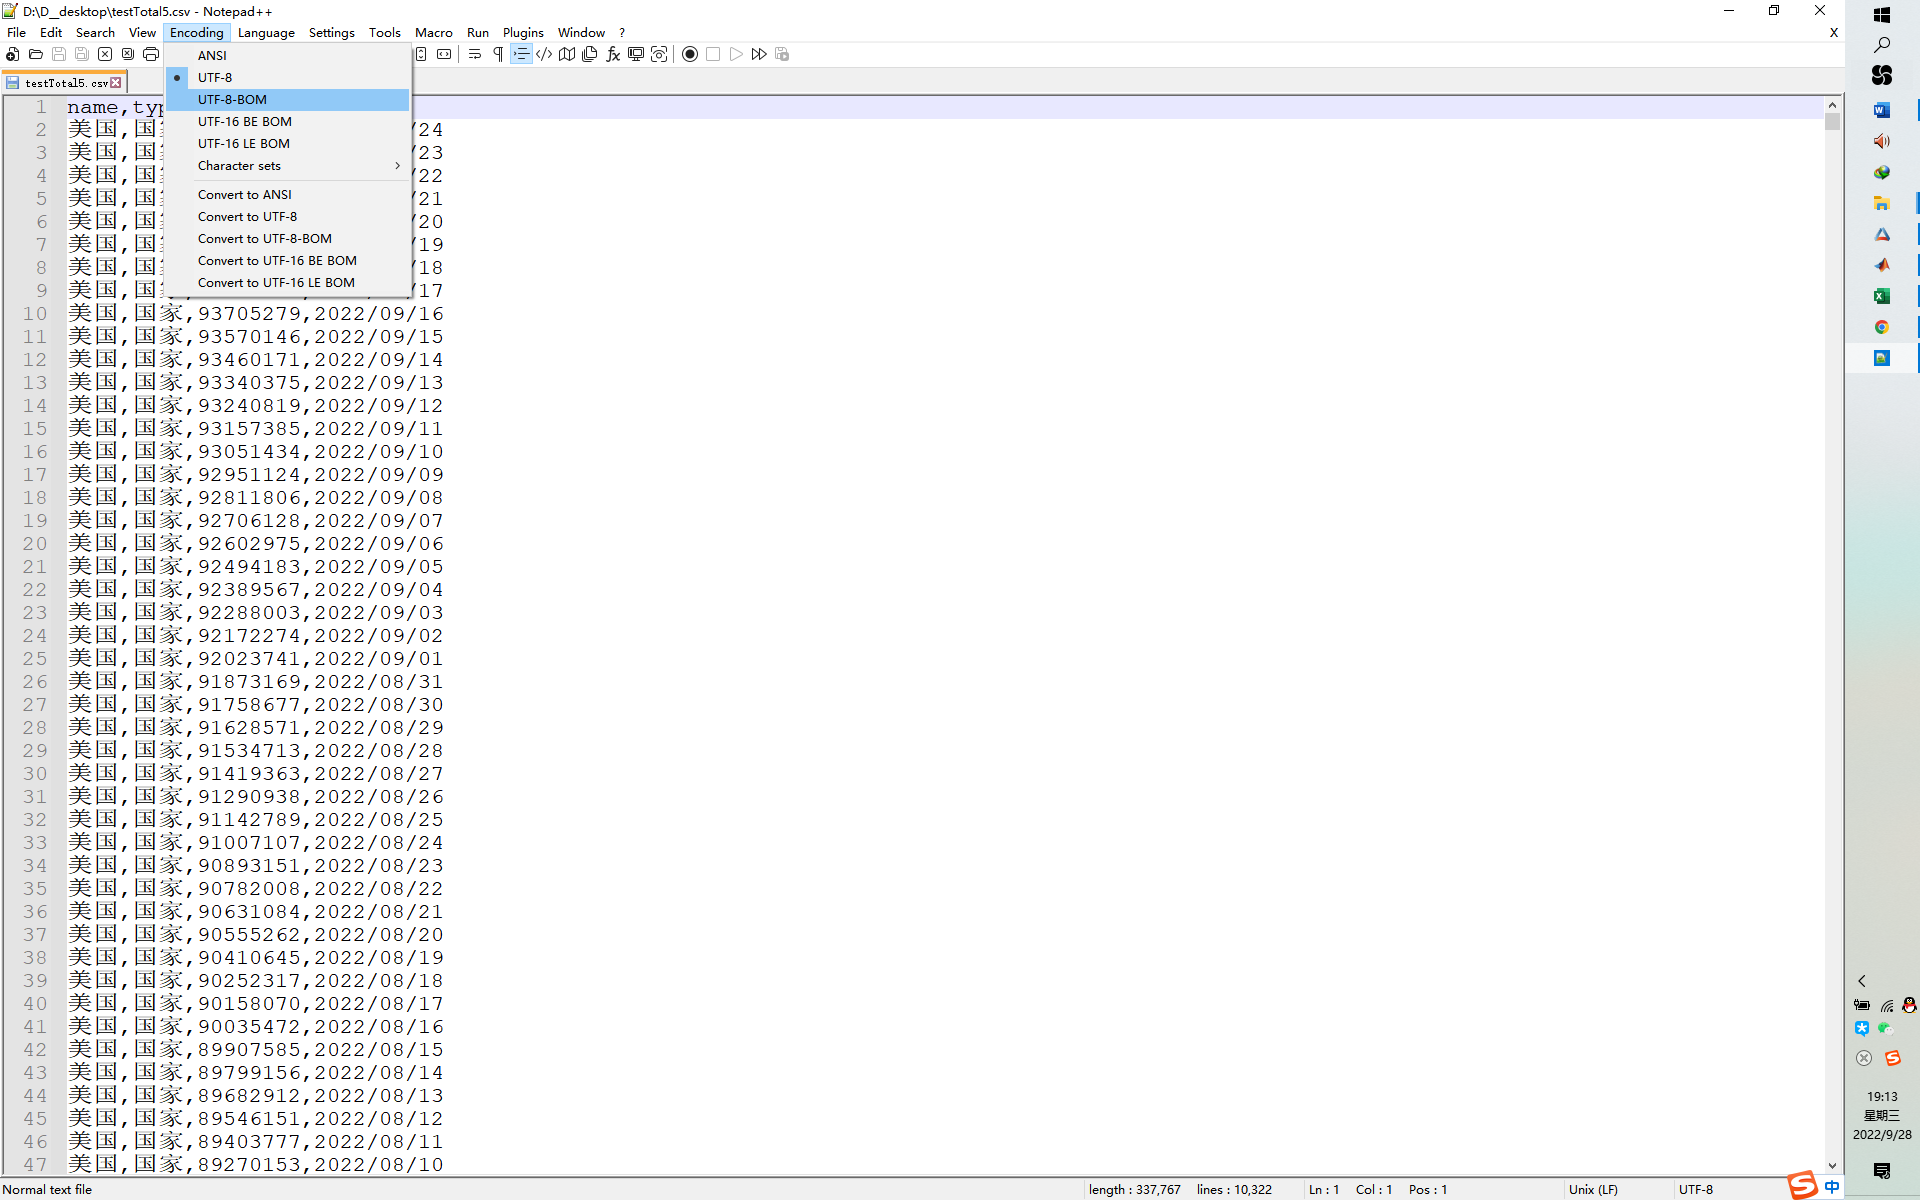Click the Open file toolbar icon
The image size is (1920, 1200).
click(x=36, y=54)
